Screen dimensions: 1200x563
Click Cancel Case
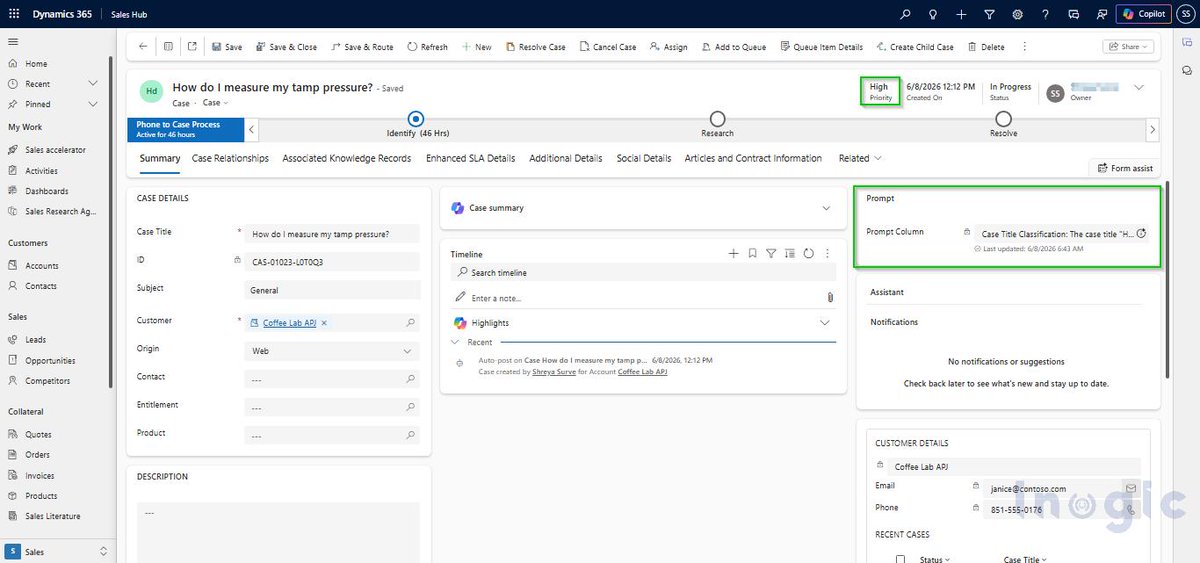pos(608,47)
